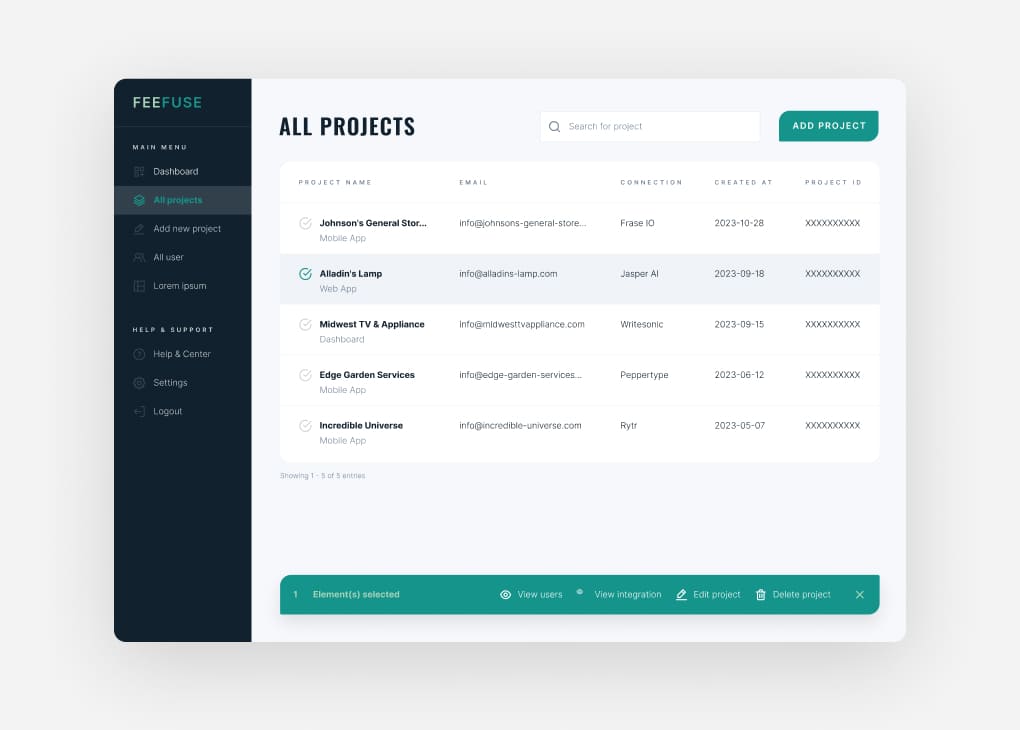Close the selection action bar
The height and width of the screenshot is (730, 1020).
[859, 595]
